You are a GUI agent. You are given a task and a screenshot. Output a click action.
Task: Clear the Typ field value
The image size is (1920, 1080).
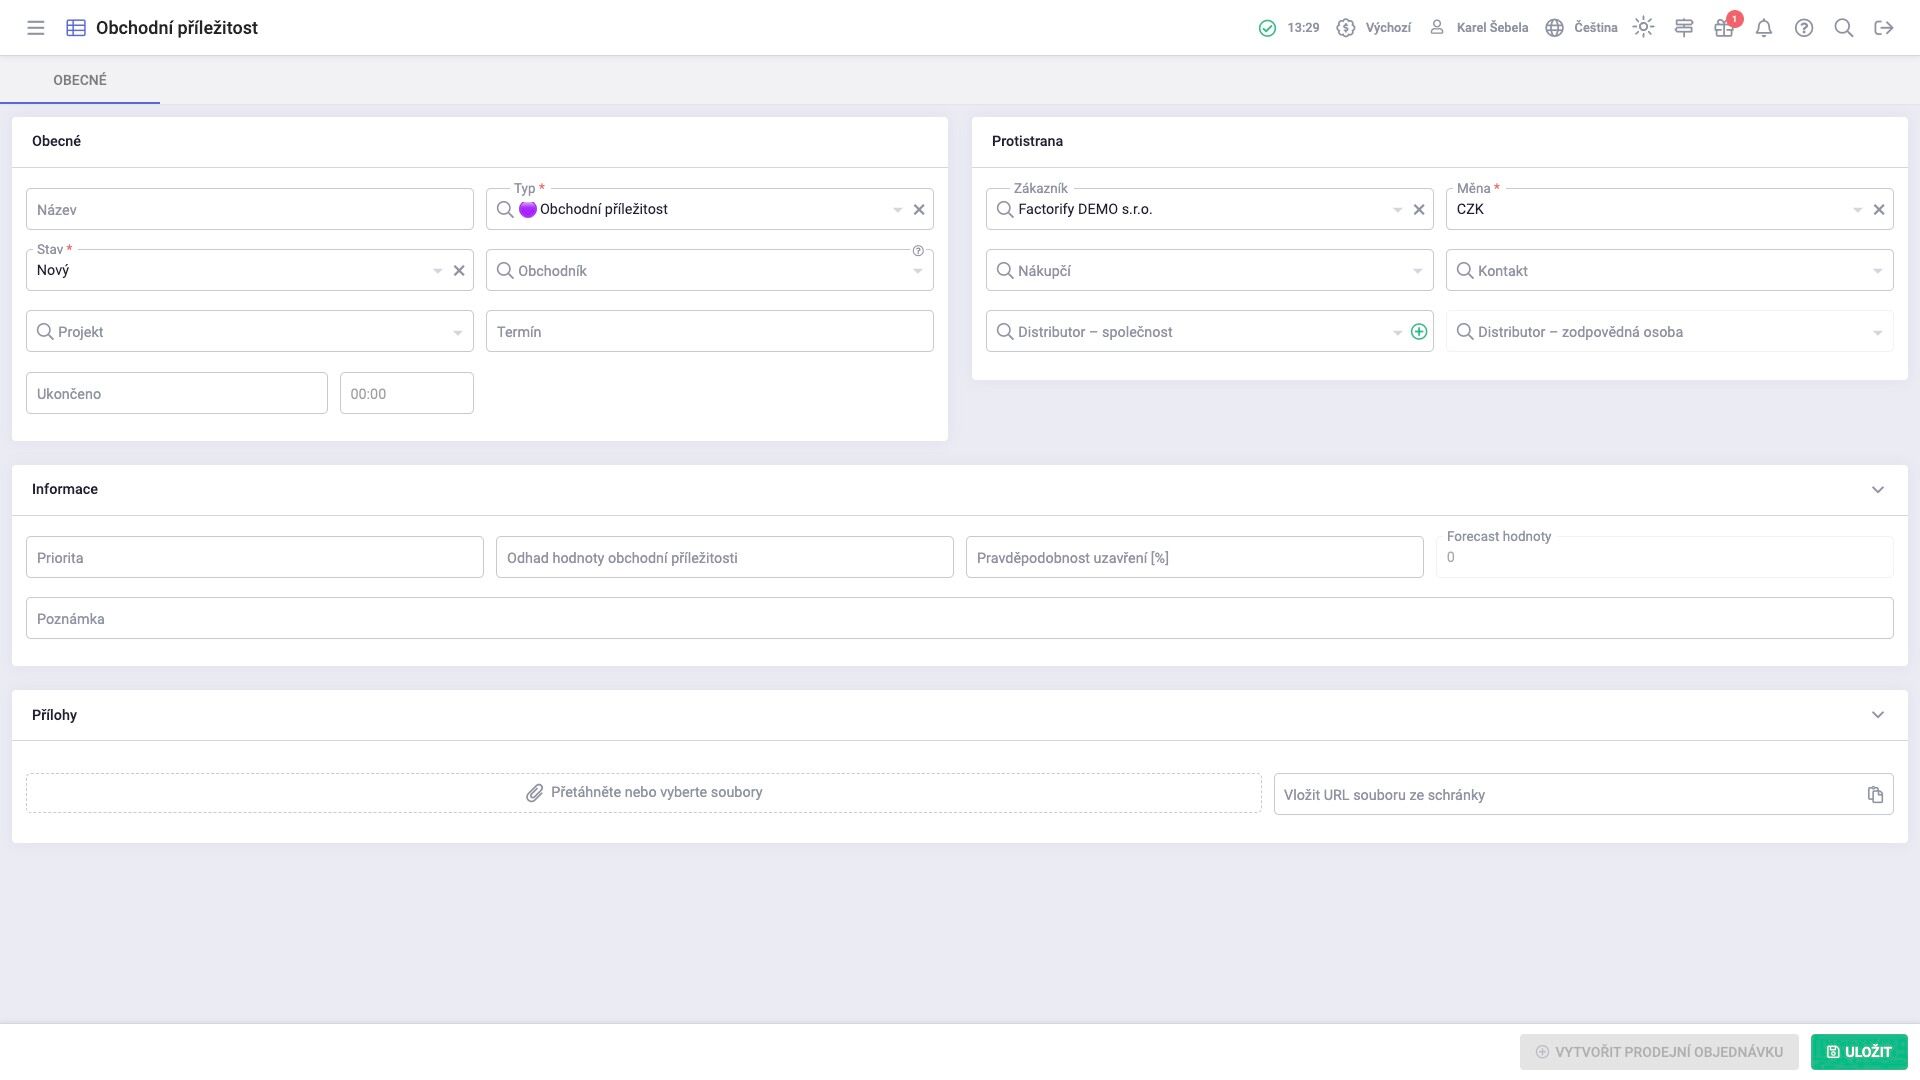click(919, 210)
